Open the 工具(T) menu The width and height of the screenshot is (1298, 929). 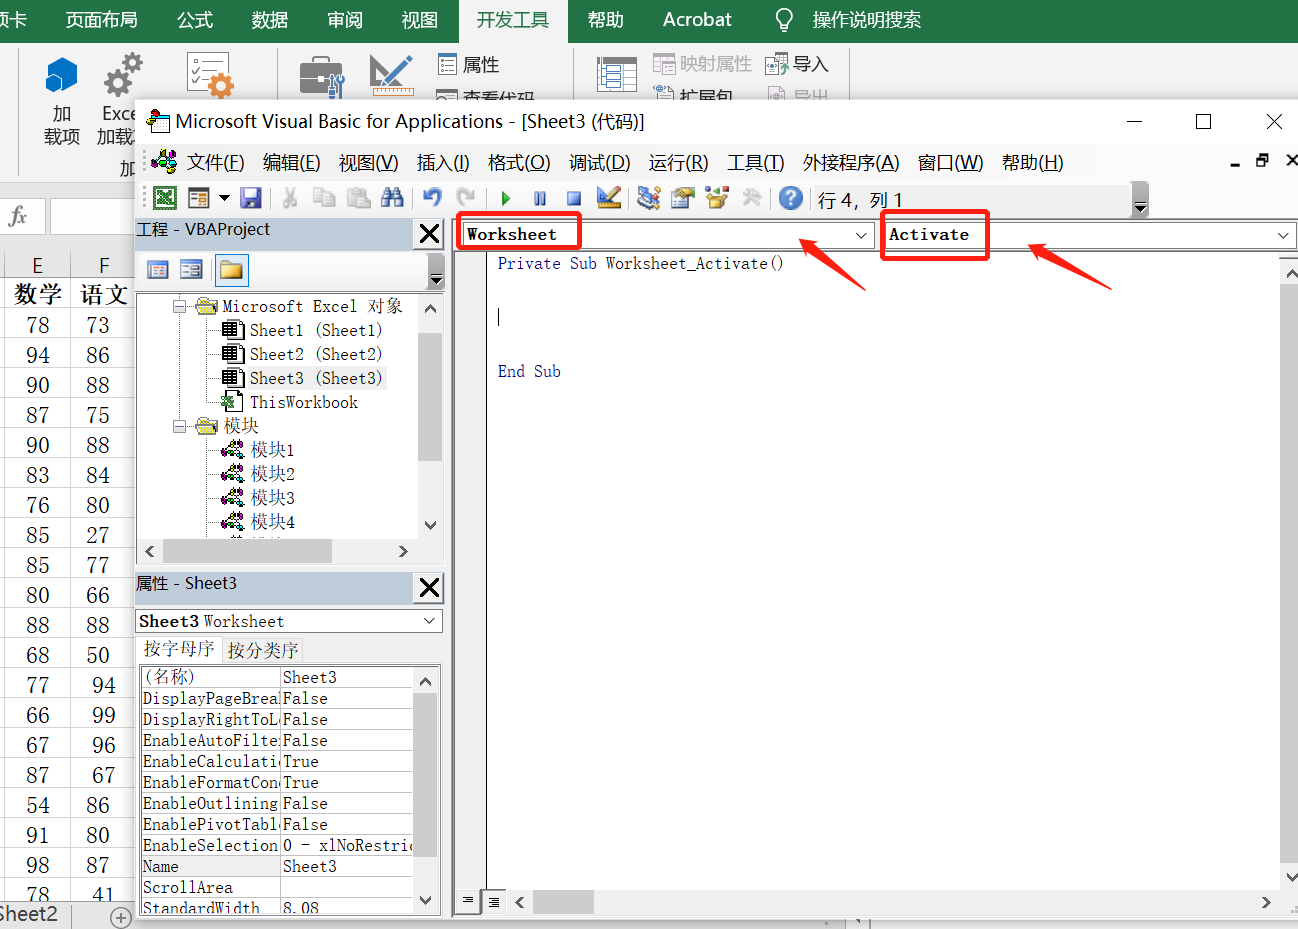(x=755, y=163)
